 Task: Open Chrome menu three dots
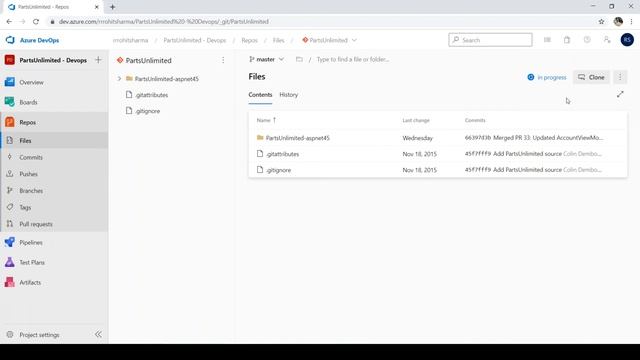631,22
